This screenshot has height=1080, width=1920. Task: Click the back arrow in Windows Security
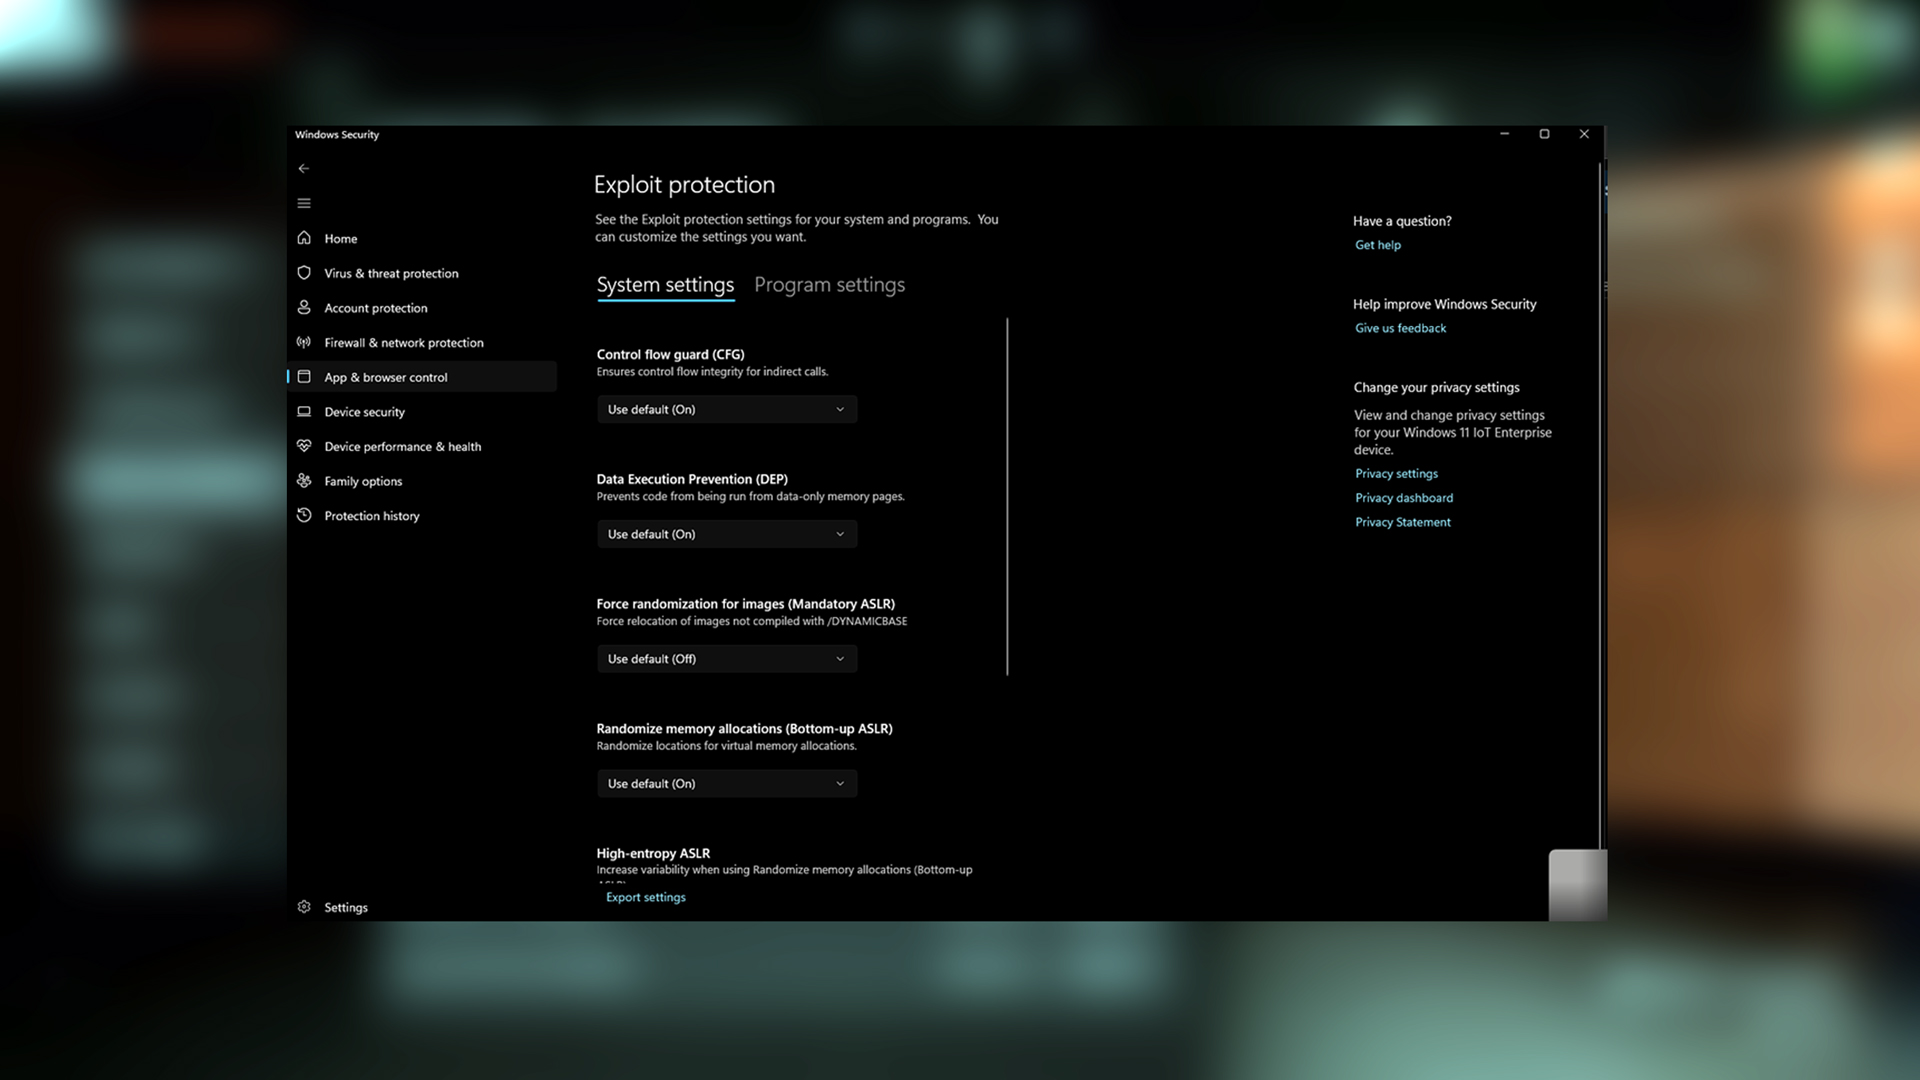[x=304, y=169]
